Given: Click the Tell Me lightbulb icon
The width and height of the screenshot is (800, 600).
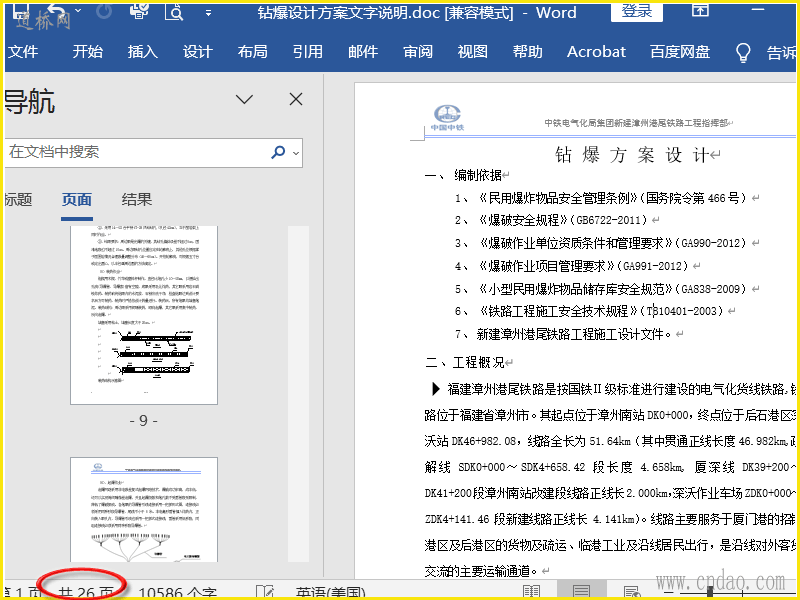Looking at the screenshot, I should pos(743,52).
